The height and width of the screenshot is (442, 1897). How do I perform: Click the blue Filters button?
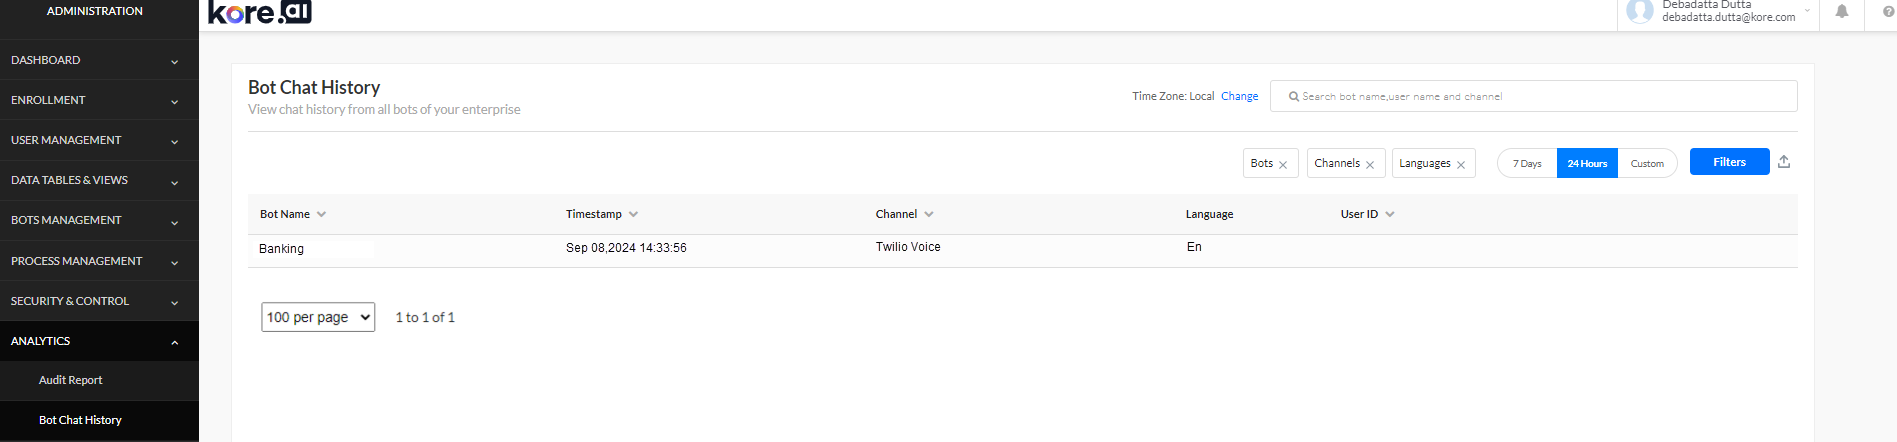(x=1729, y=162)
